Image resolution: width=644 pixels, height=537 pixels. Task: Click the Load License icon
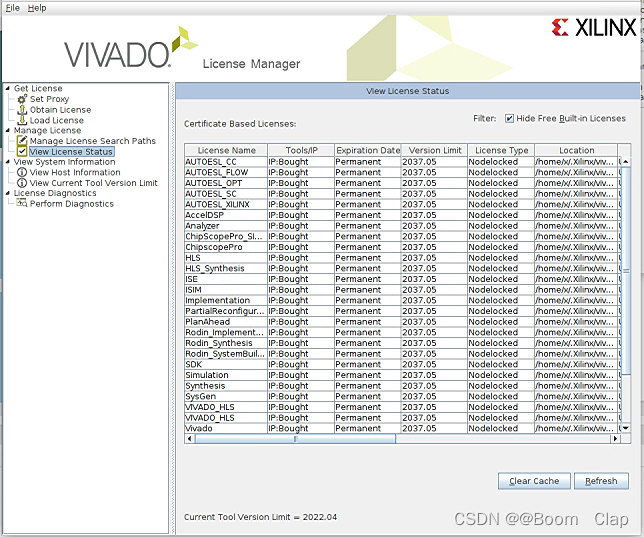pyautogui.click(x=22, y=120)
